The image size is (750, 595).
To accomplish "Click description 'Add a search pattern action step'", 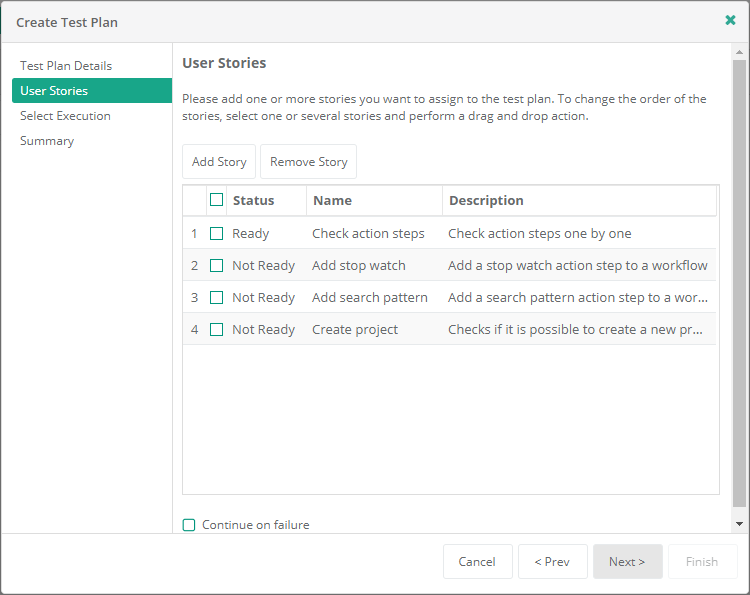I will point(578,298).
